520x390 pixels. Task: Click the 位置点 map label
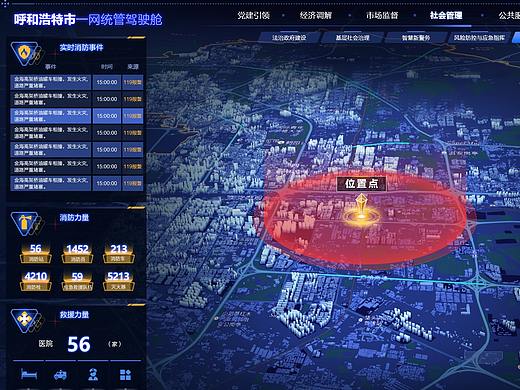(362, 184)
